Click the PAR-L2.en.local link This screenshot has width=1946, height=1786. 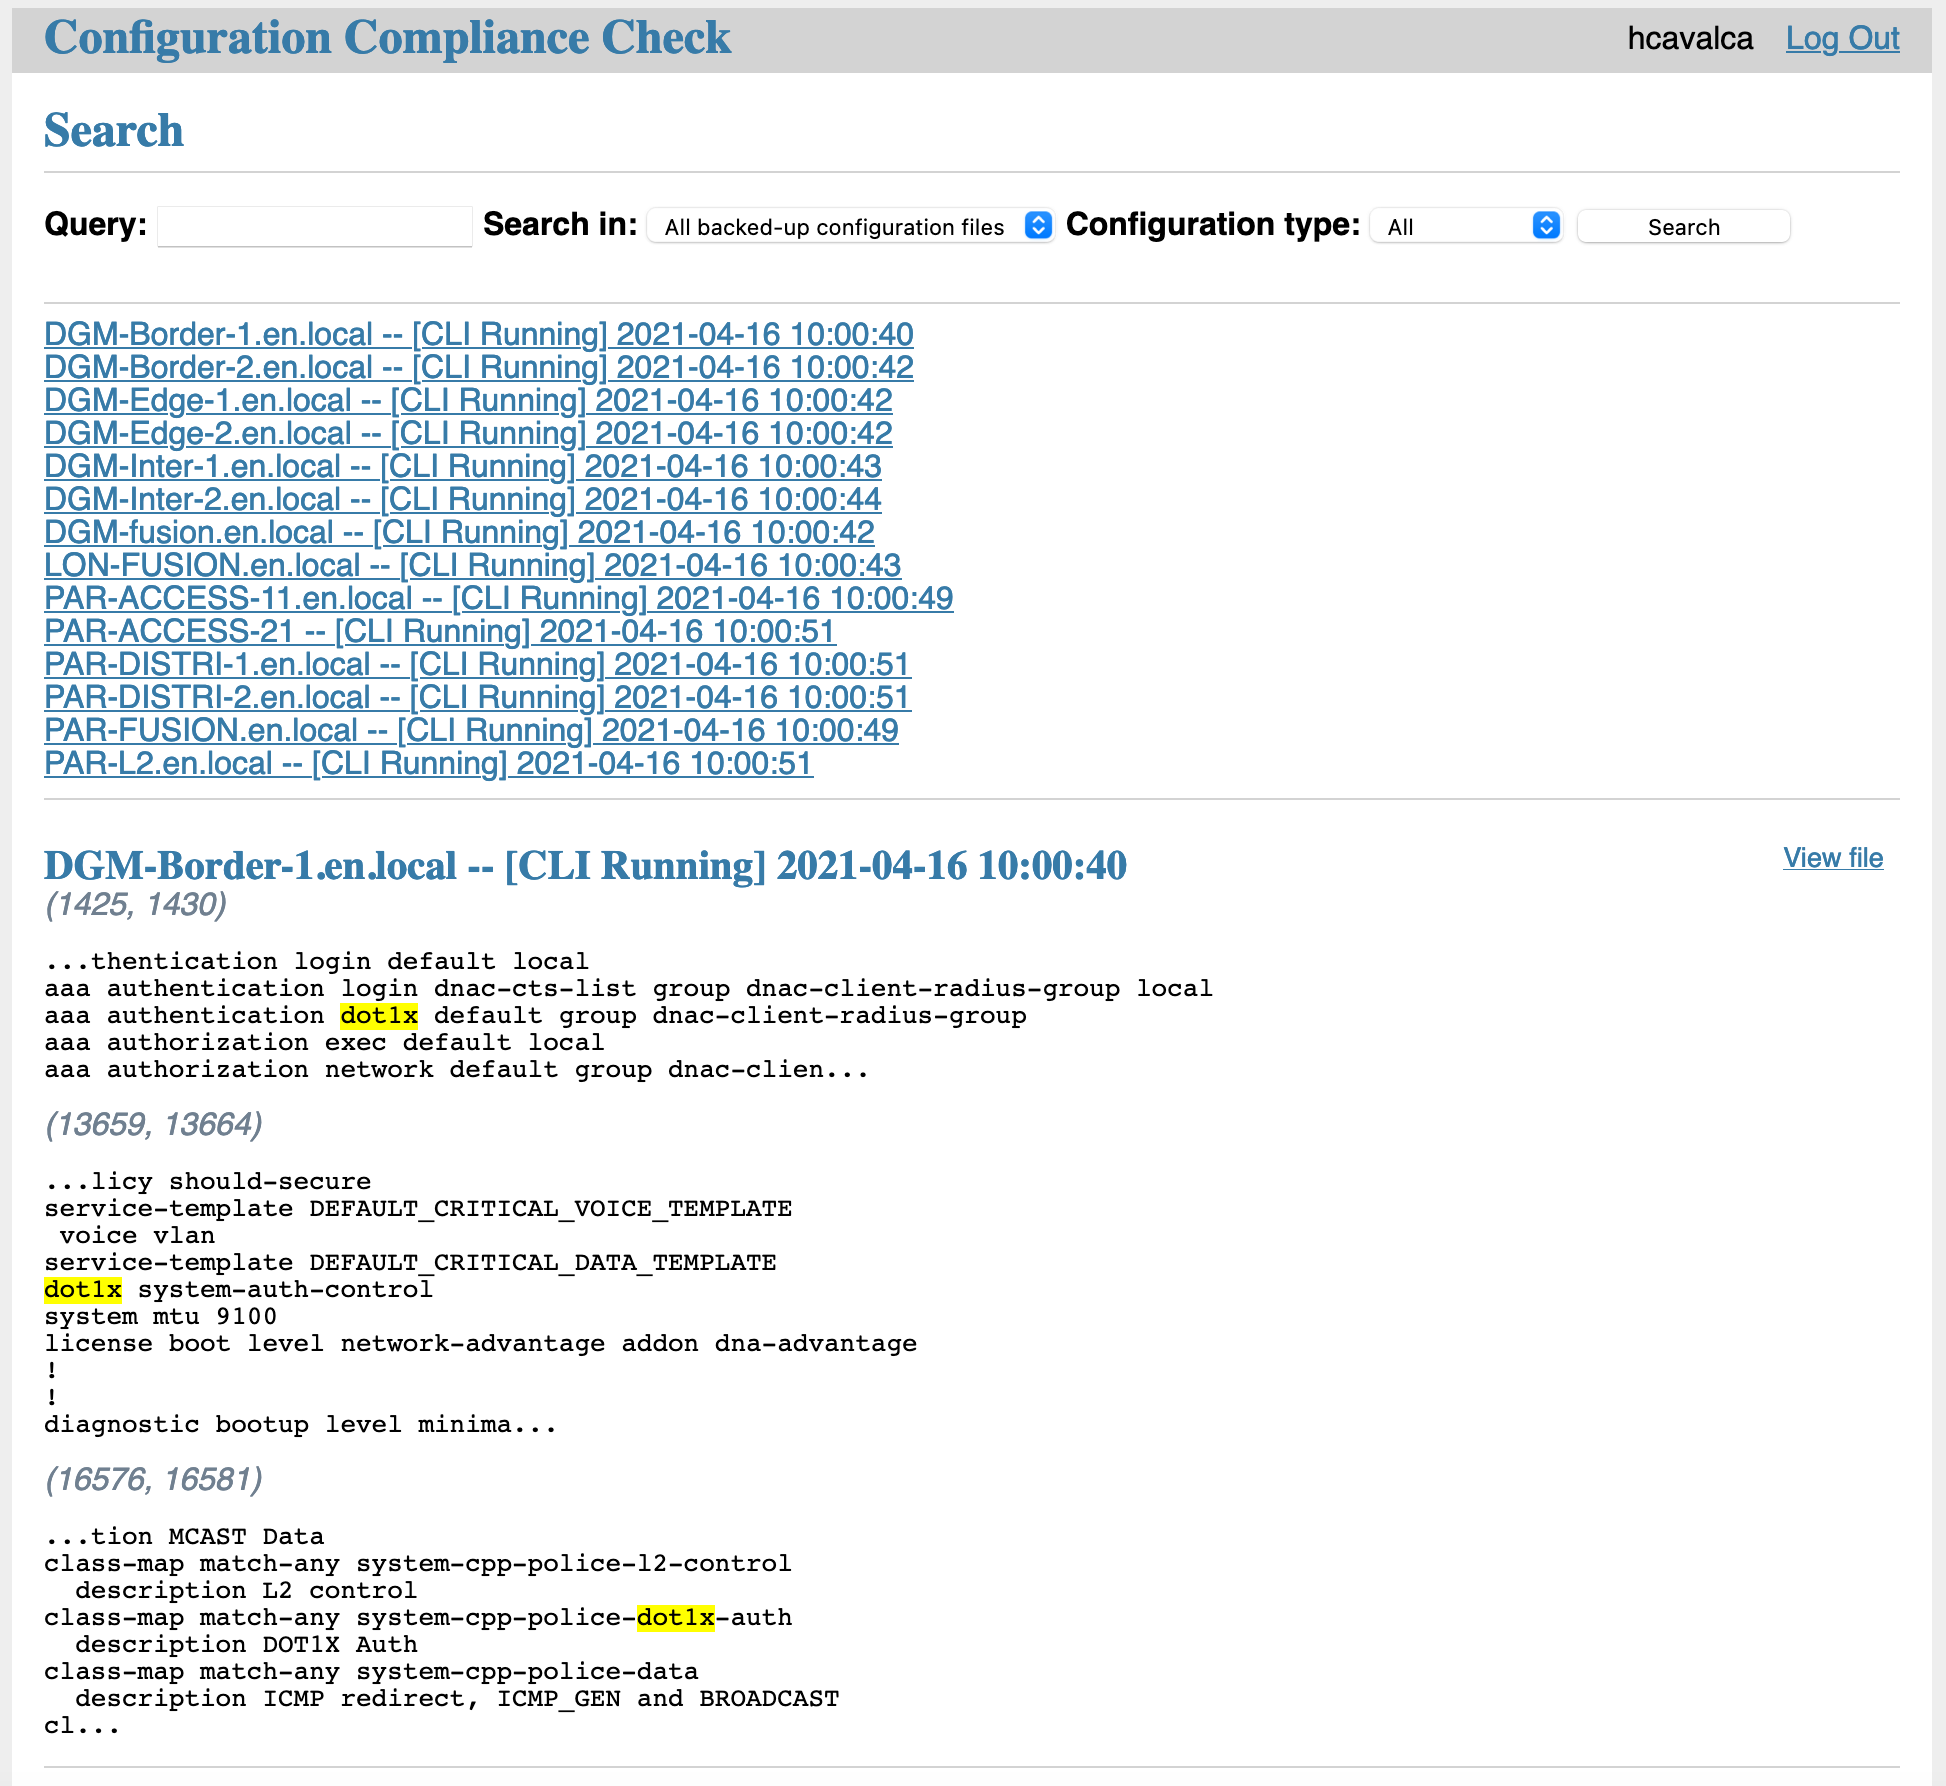click(428, 763)
